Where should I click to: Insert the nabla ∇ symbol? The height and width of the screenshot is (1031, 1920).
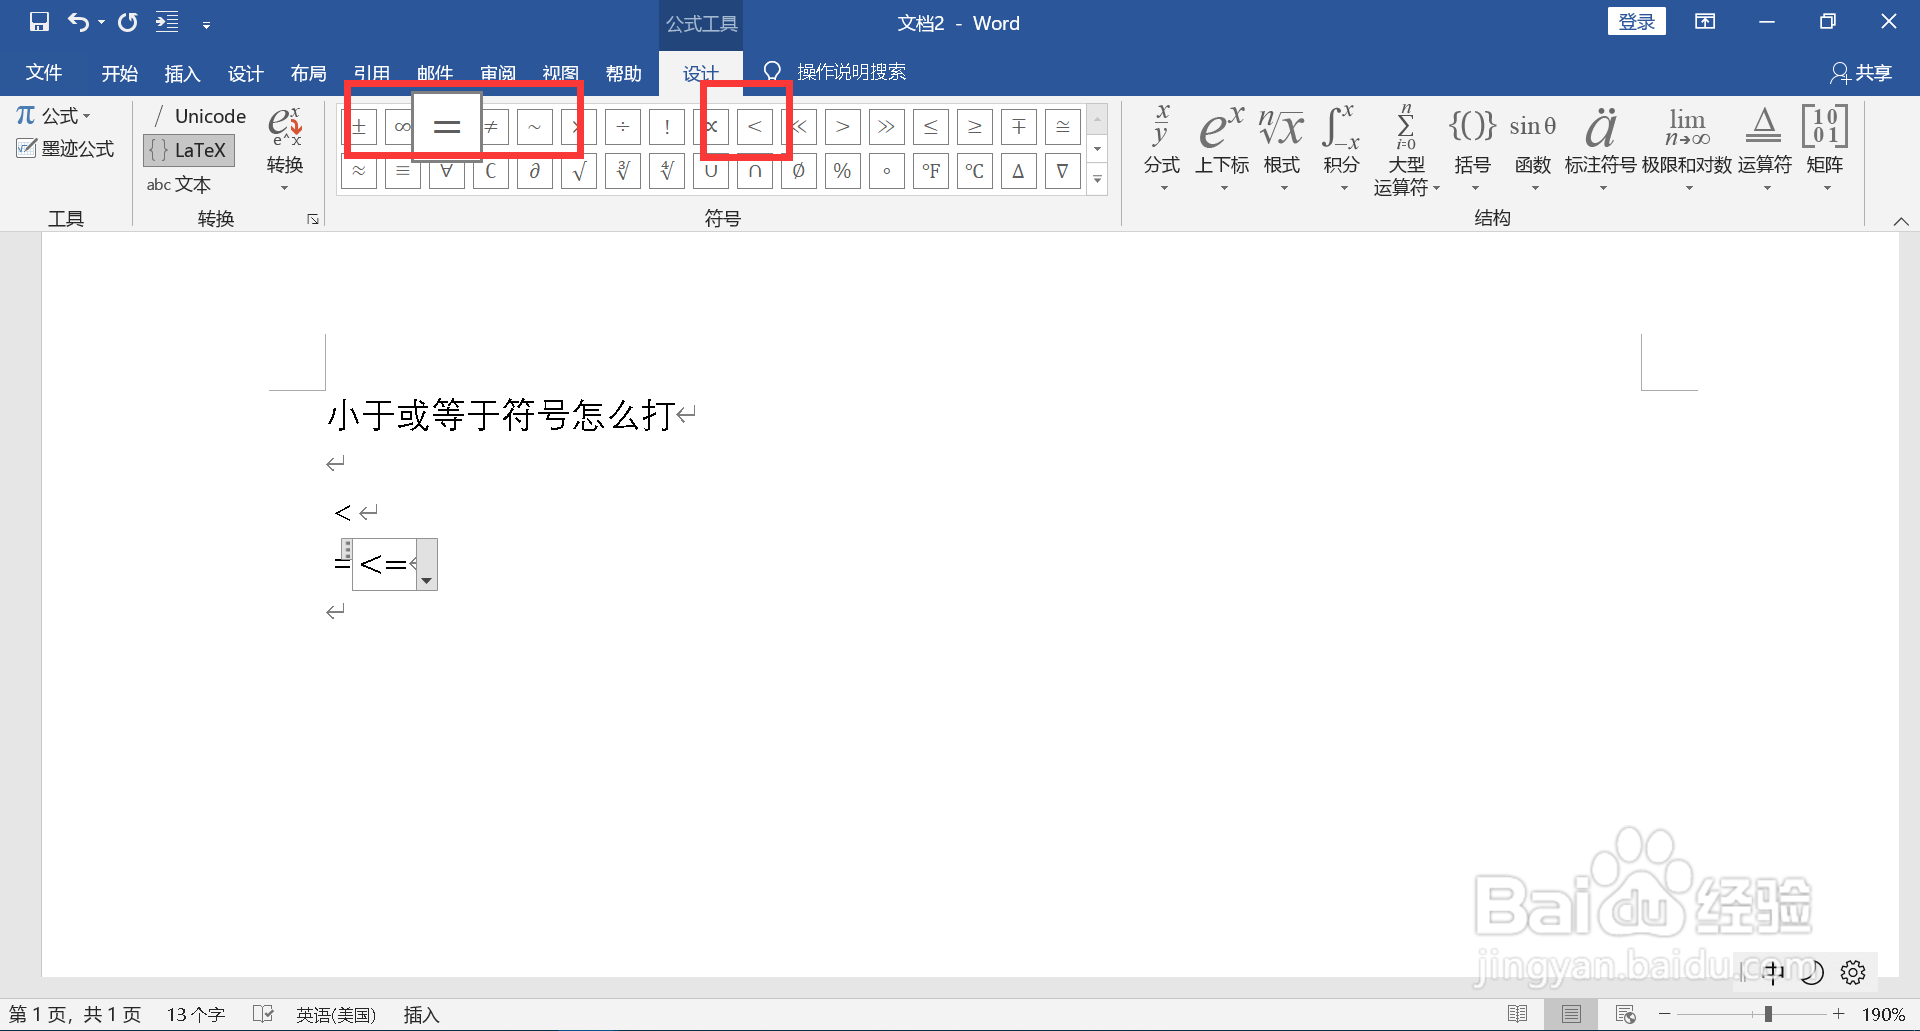(1063, 171)
